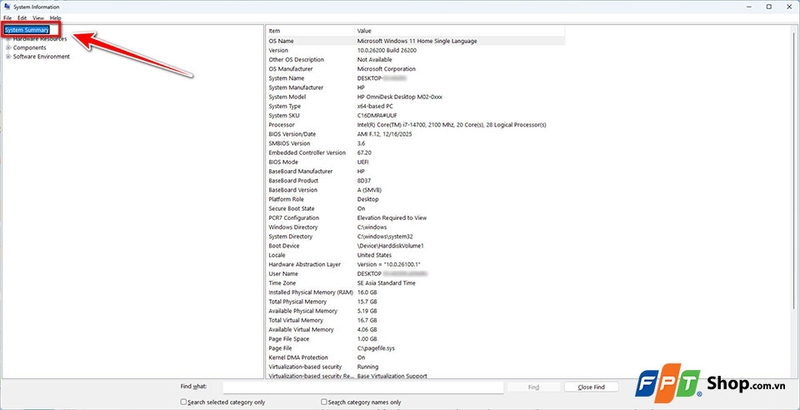
Task: Select the PCR7 Configuration row
Action: tap(415, 218)
